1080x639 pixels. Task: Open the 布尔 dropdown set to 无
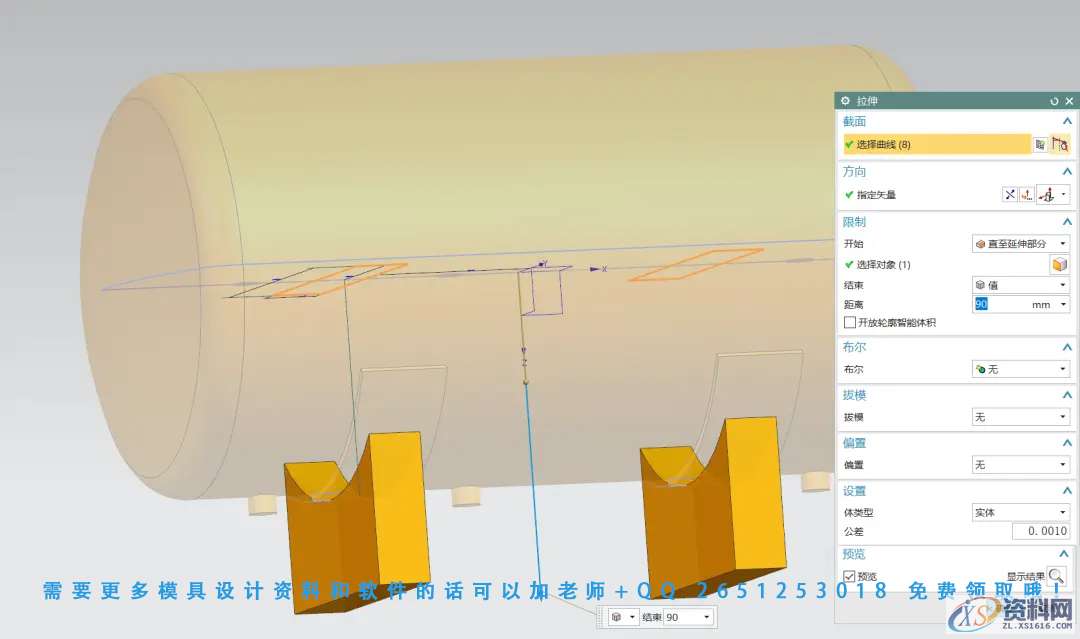(x=1020, y=369)
